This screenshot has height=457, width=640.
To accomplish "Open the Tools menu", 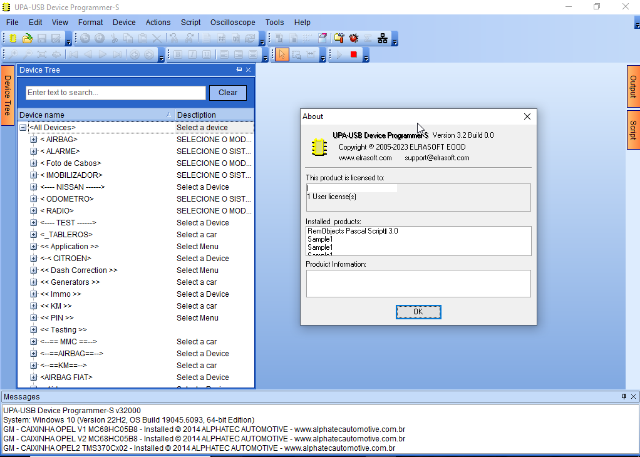I will [275, 22].
